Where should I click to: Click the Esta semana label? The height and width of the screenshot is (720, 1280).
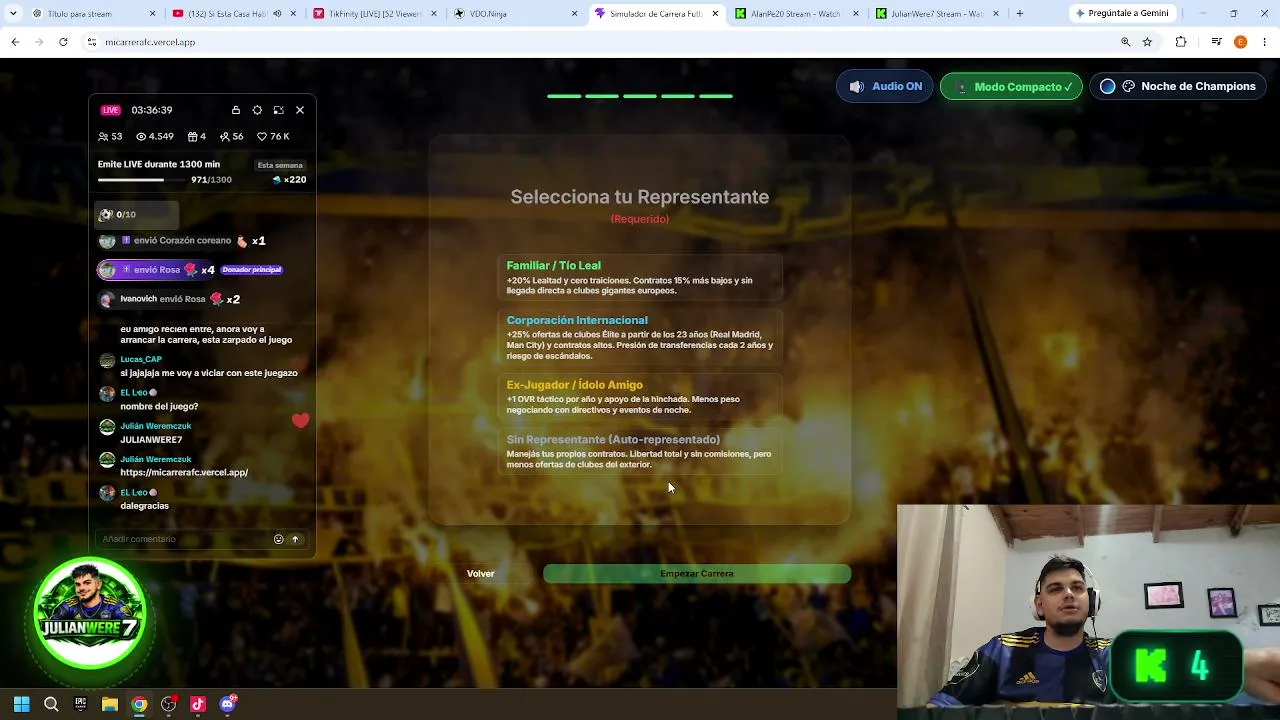(x=280, y=165)
